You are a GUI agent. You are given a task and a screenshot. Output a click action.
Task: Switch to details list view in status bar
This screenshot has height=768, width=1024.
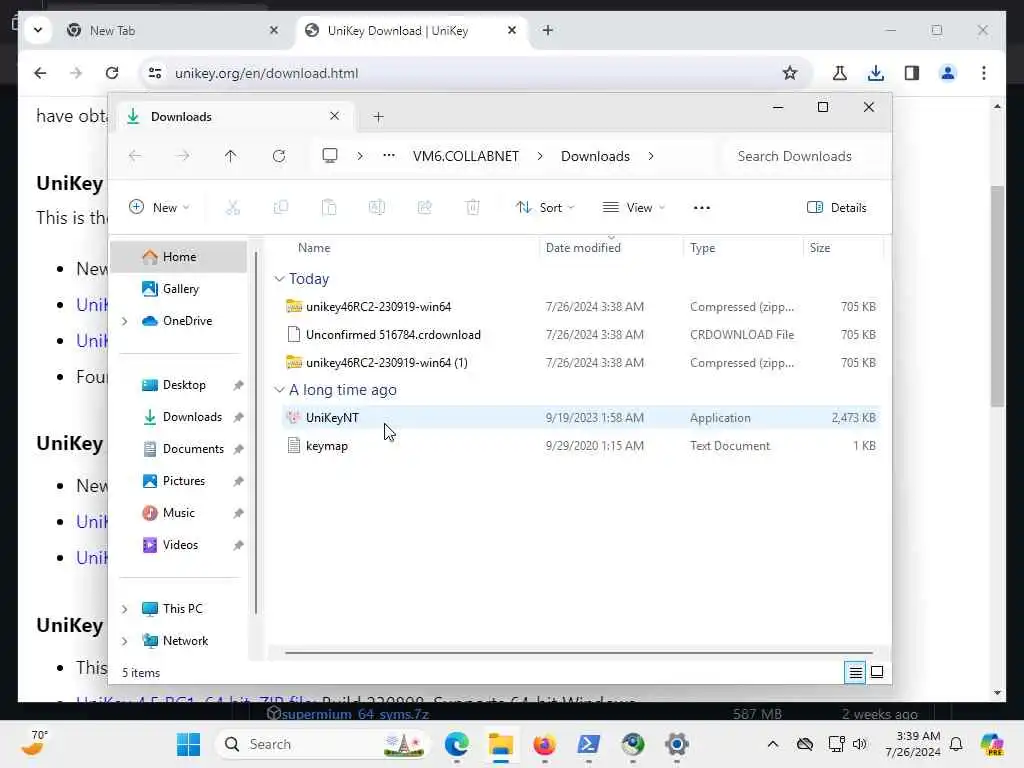(855, 672)
